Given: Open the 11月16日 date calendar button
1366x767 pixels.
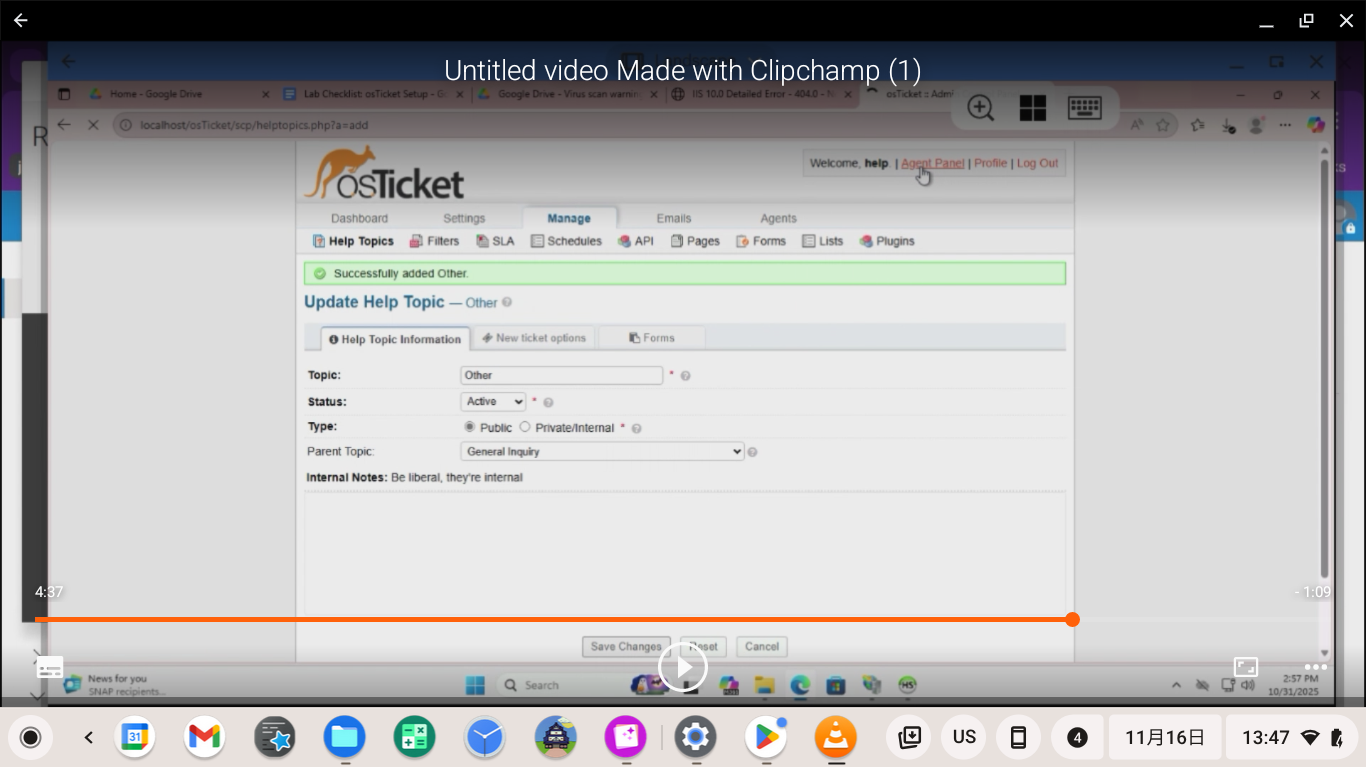Looking at the screenshot, I should (1165, 738).
